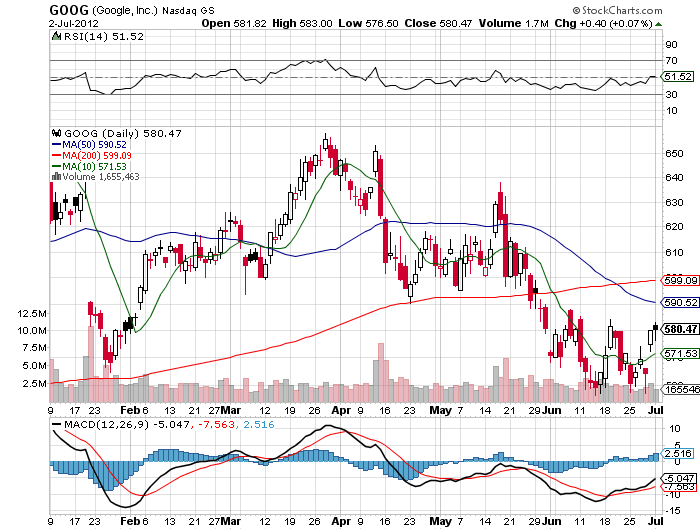Click the 70 label on RSI axis
700x530 pixels.
click(671, 61)
